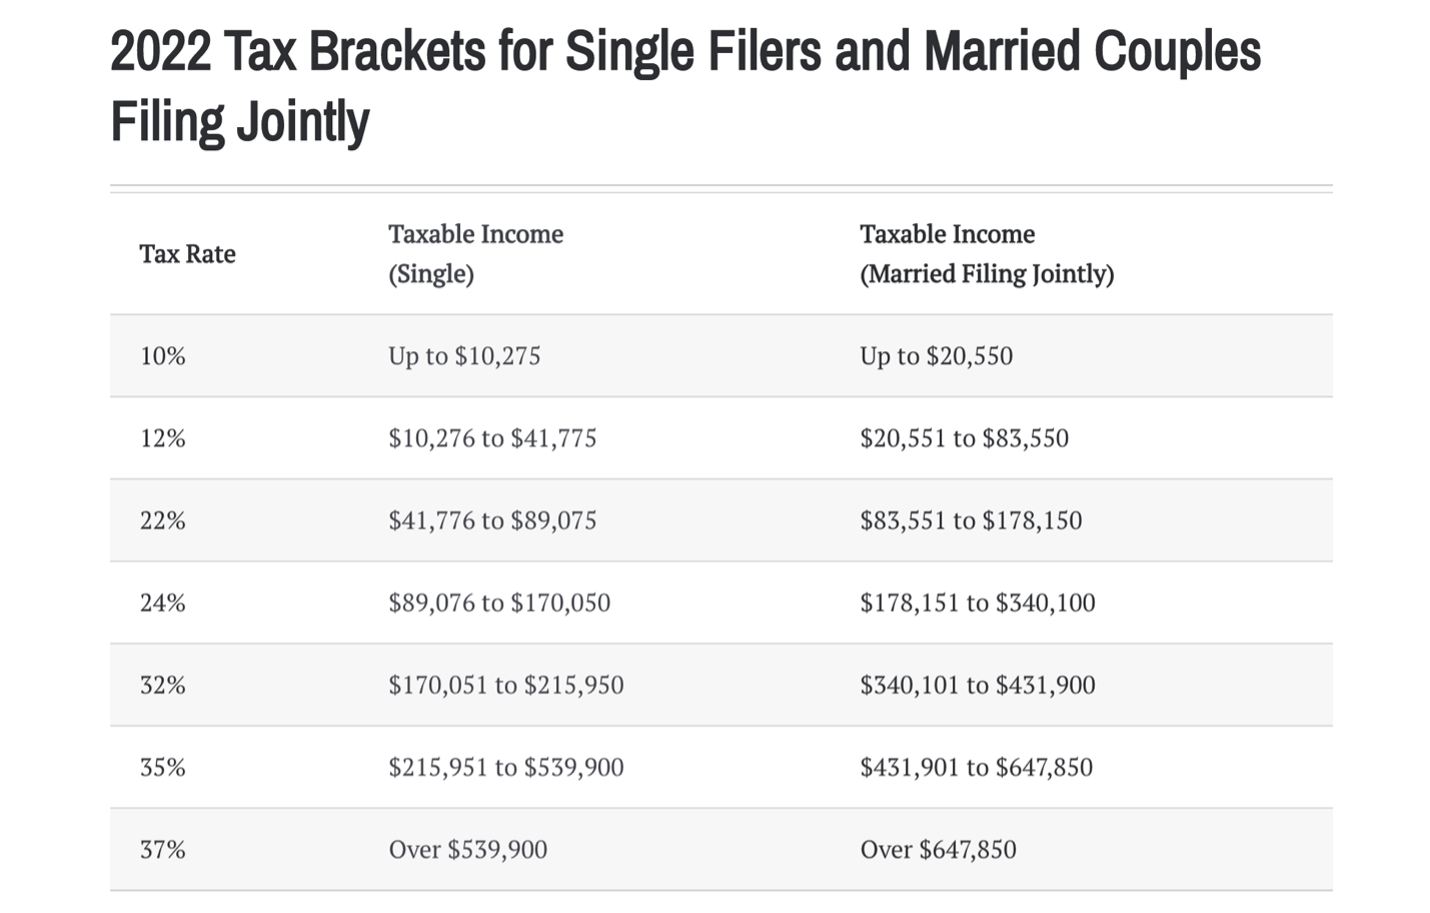1430x913 pixels.
Task: Select the 22% tax rate cell
Action: [163, 520]
